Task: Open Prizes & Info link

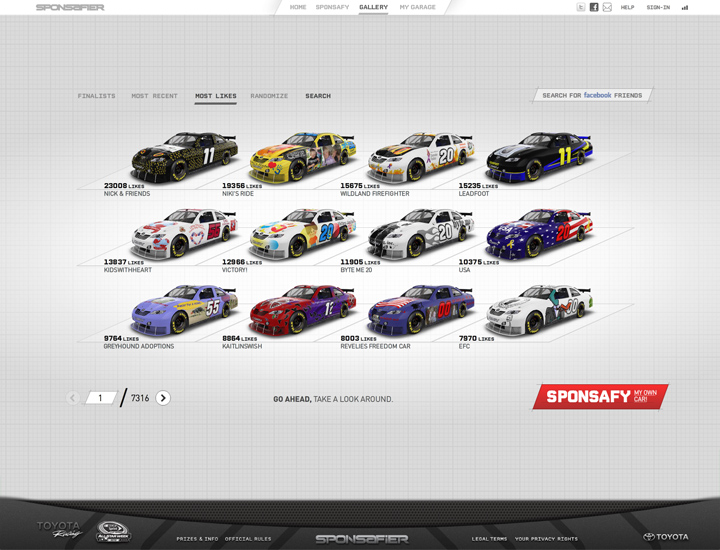Action: pos(197,539)
